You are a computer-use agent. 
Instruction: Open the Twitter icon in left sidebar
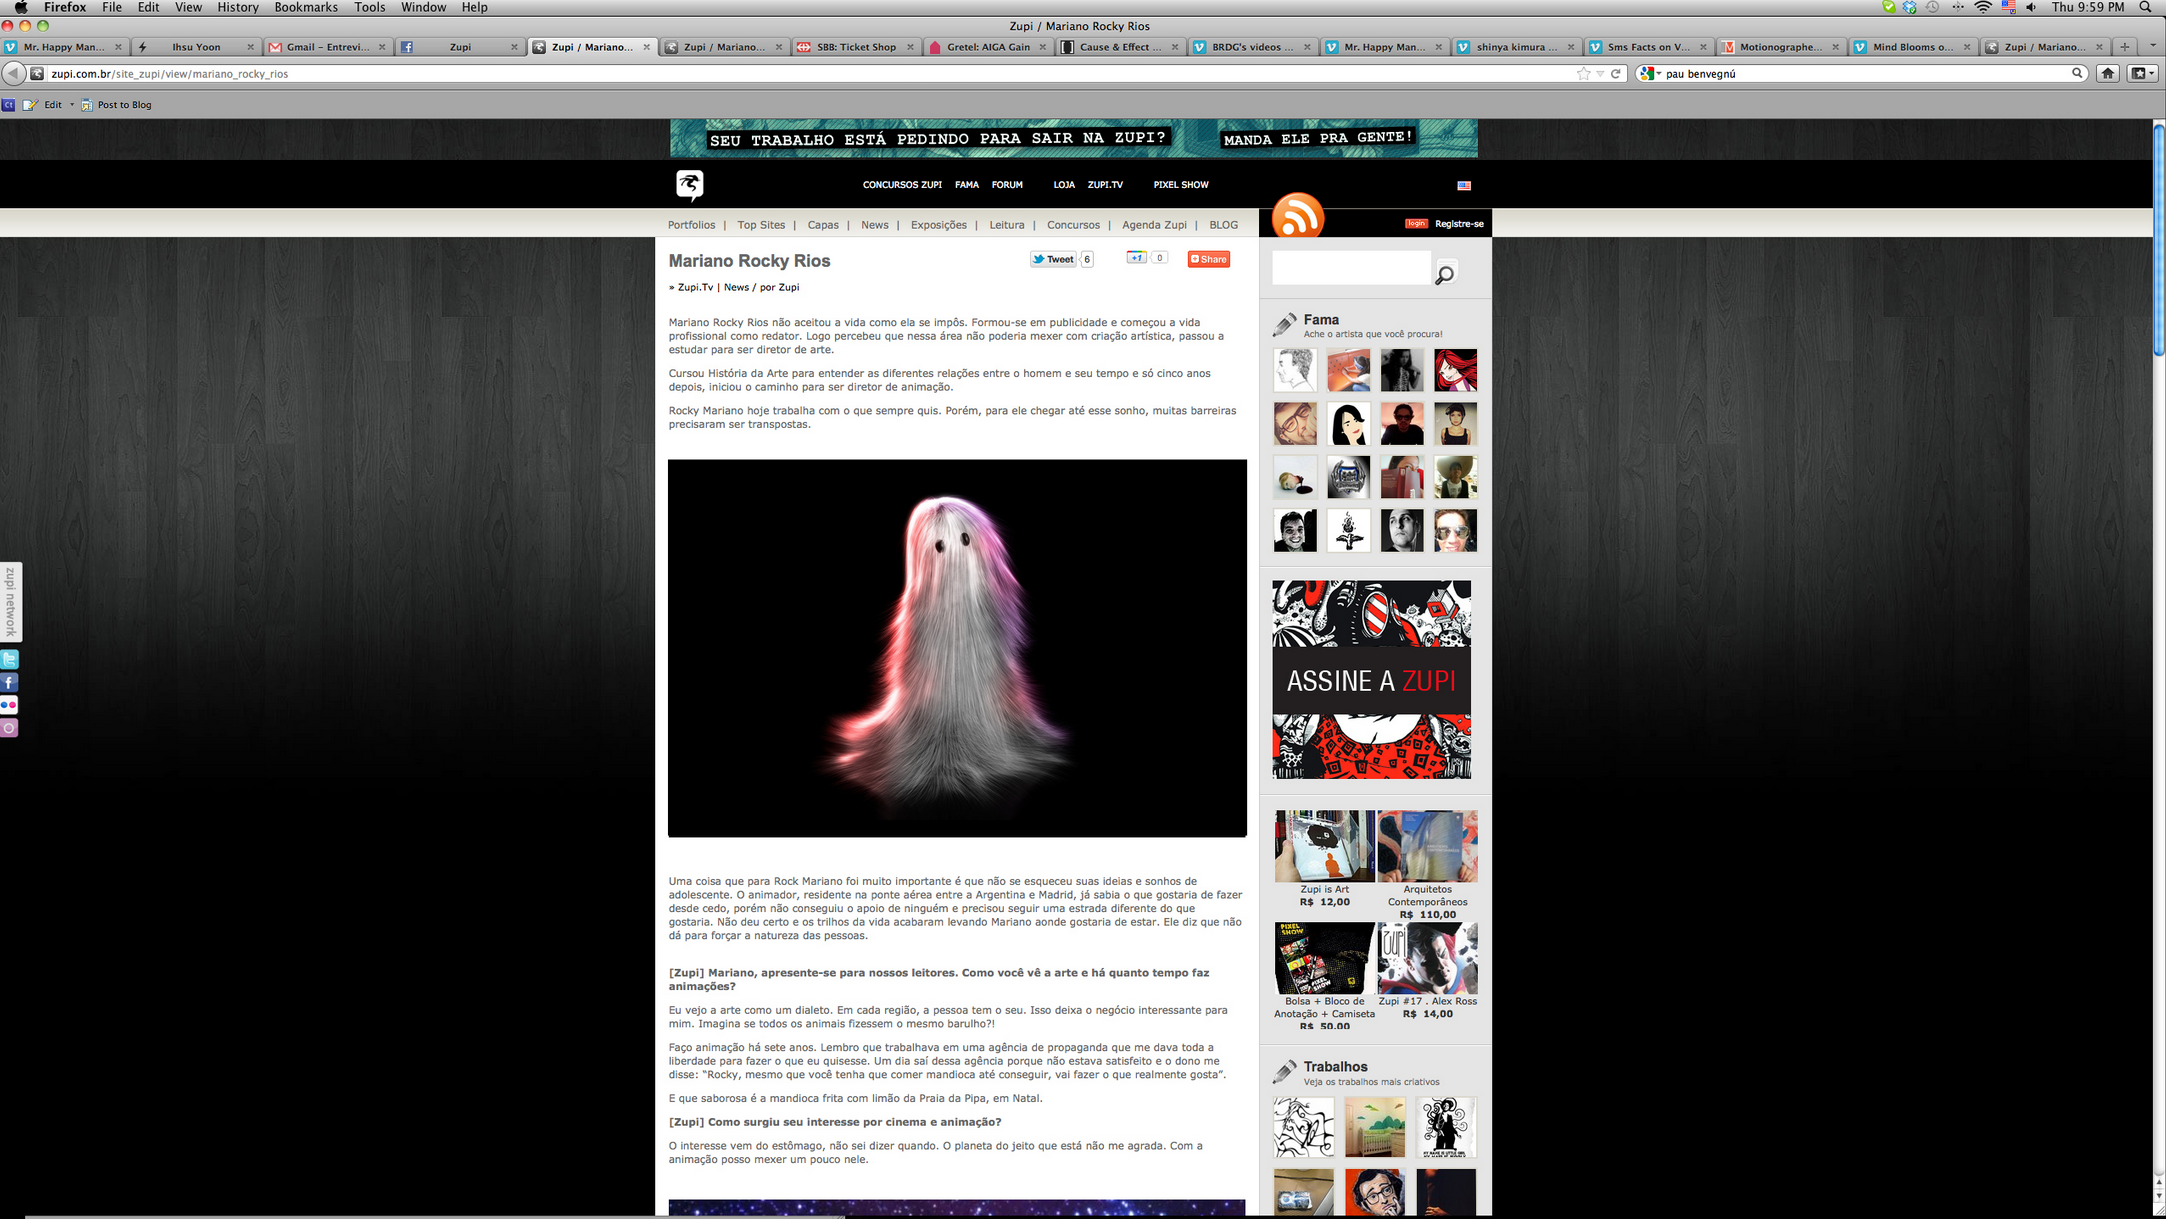(x=9, y=660)
